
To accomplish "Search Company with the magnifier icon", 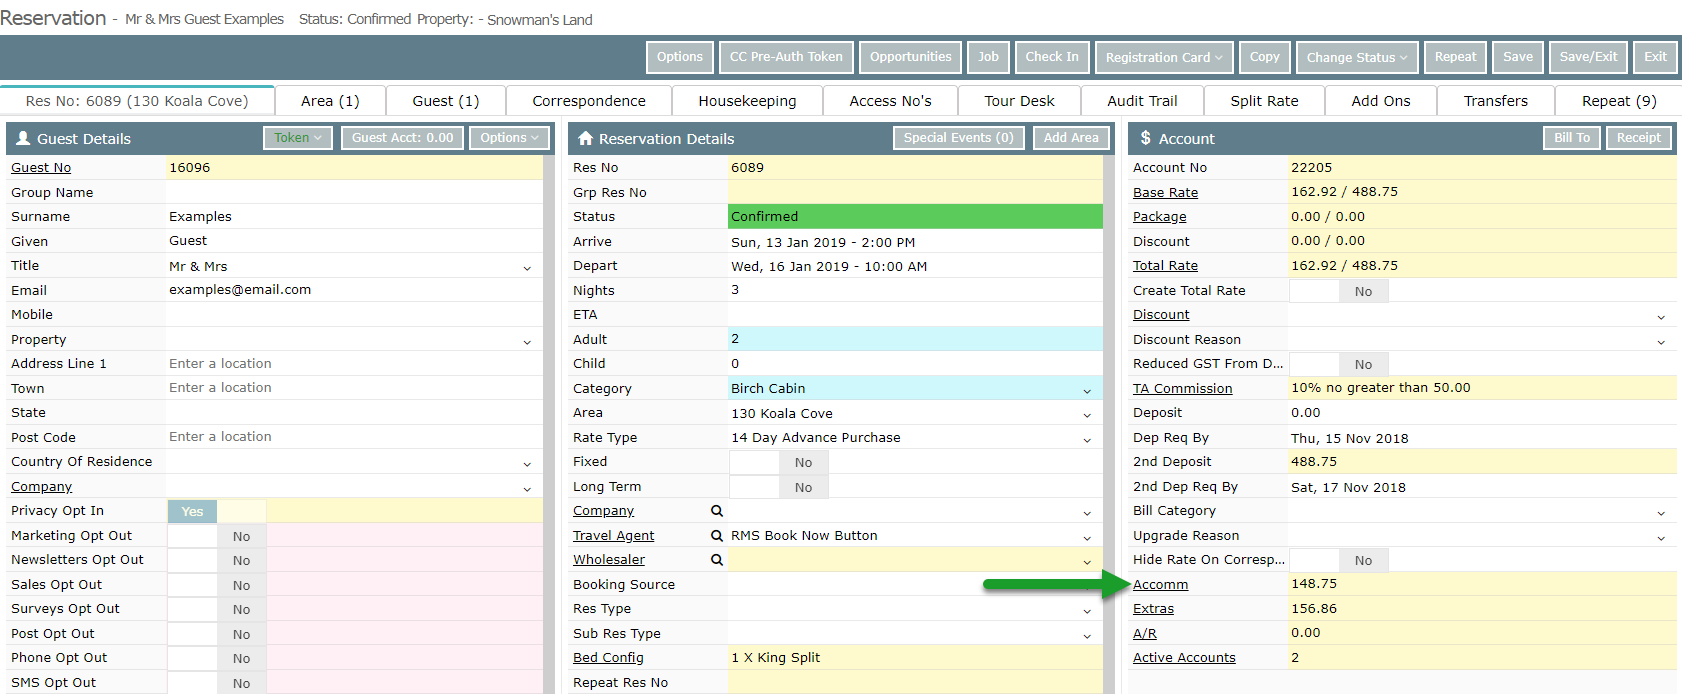I will click(x=716, y=511).
